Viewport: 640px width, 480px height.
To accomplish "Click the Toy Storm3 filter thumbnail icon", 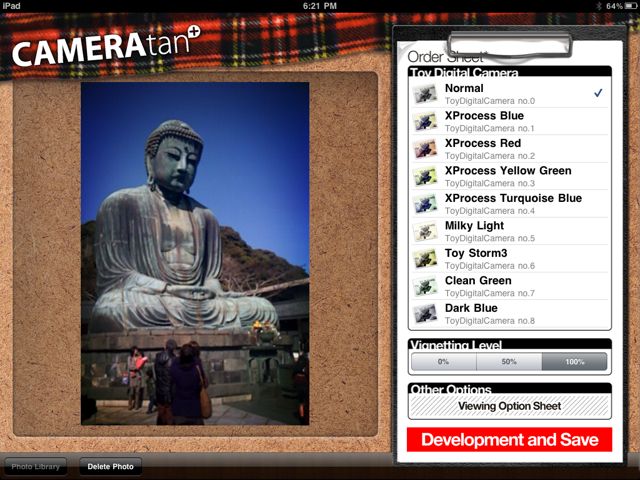I will 425,259.
